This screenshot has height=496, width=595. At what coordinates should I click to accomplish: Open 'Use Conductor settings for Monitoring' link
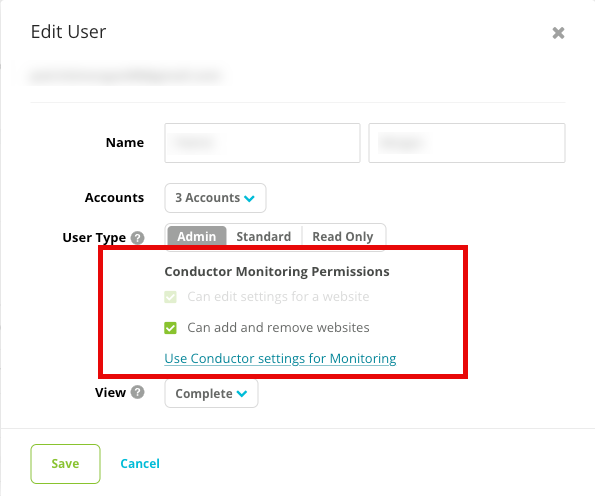point(280,359)
